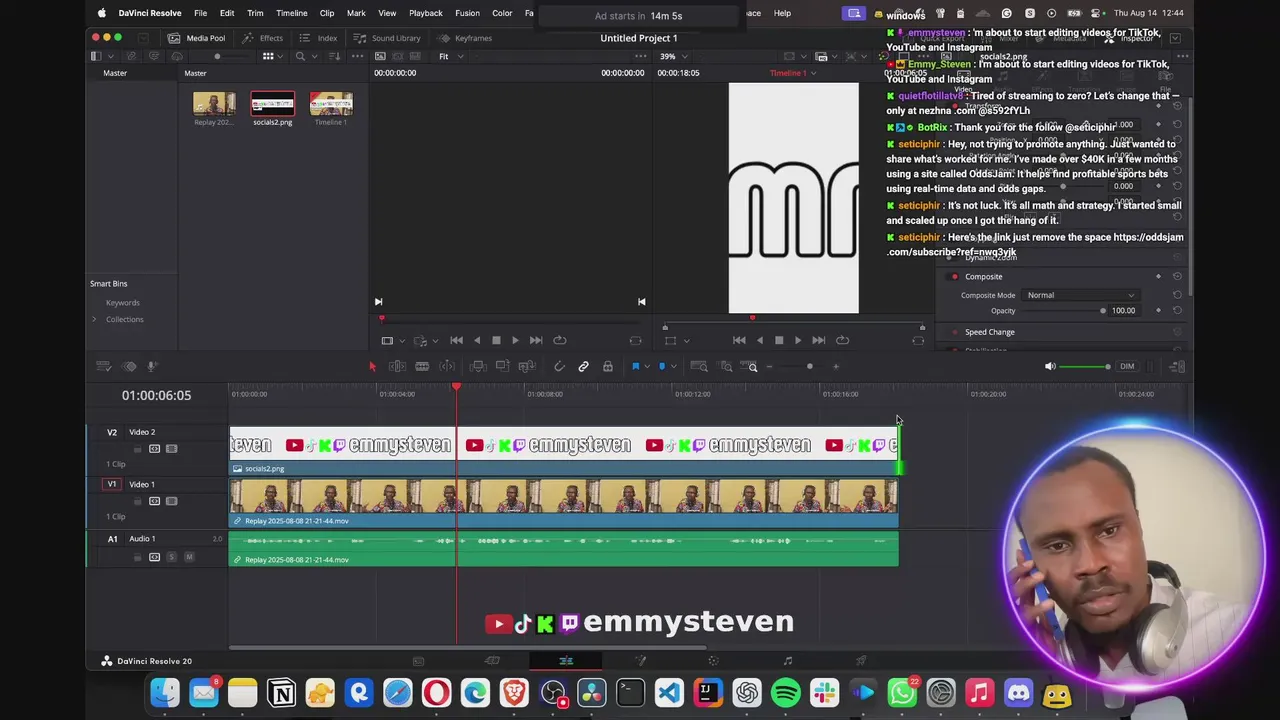Reset the Composite section
This screenshot has width=1280, height=720.
click(x=1177, y=277)
